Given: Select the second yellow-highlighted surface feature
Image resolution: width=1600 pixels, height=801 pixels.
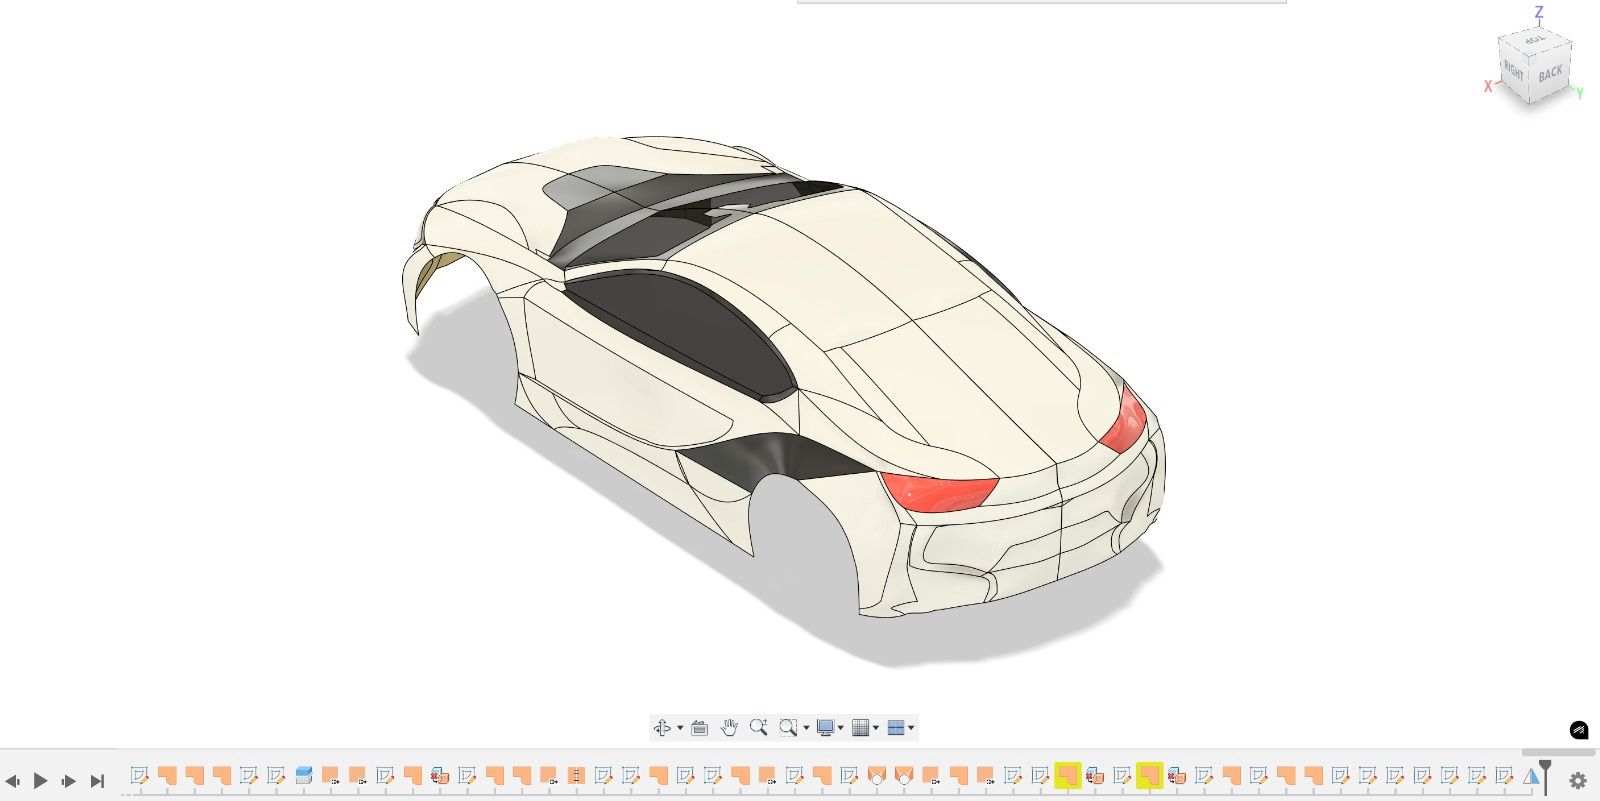Looking at the screenshot, I should (x=1149, y=775).
